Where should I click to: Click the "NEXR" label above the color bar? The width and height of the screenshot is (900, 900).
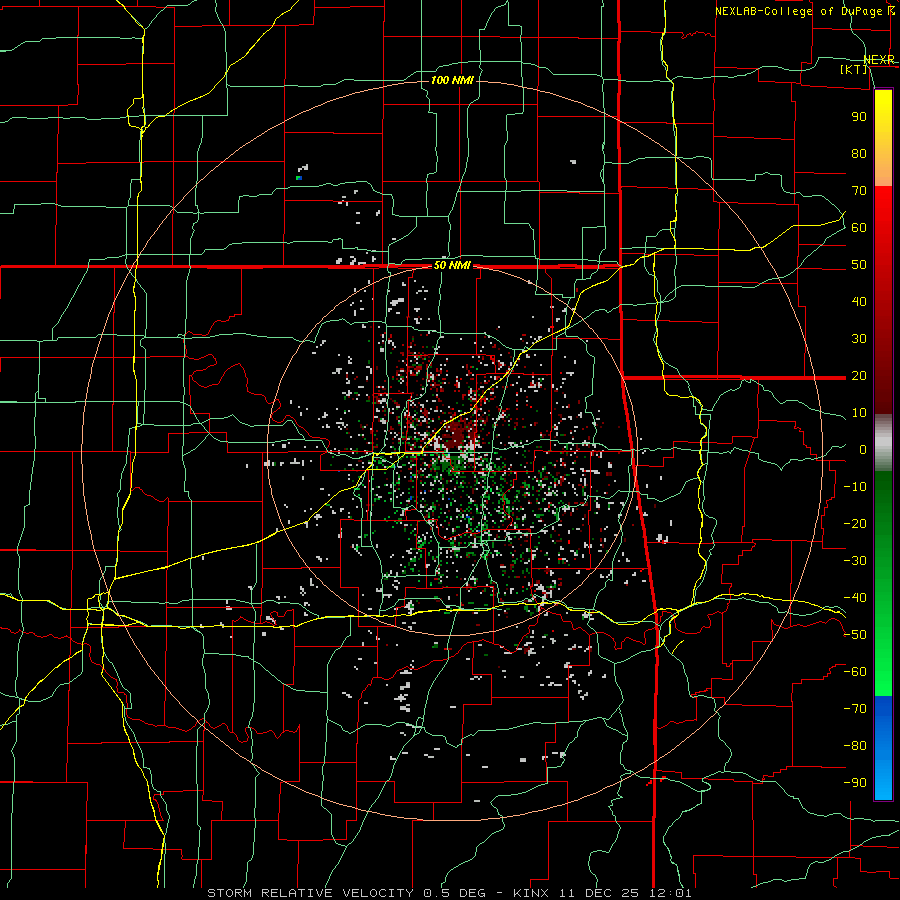coord(879,60)
